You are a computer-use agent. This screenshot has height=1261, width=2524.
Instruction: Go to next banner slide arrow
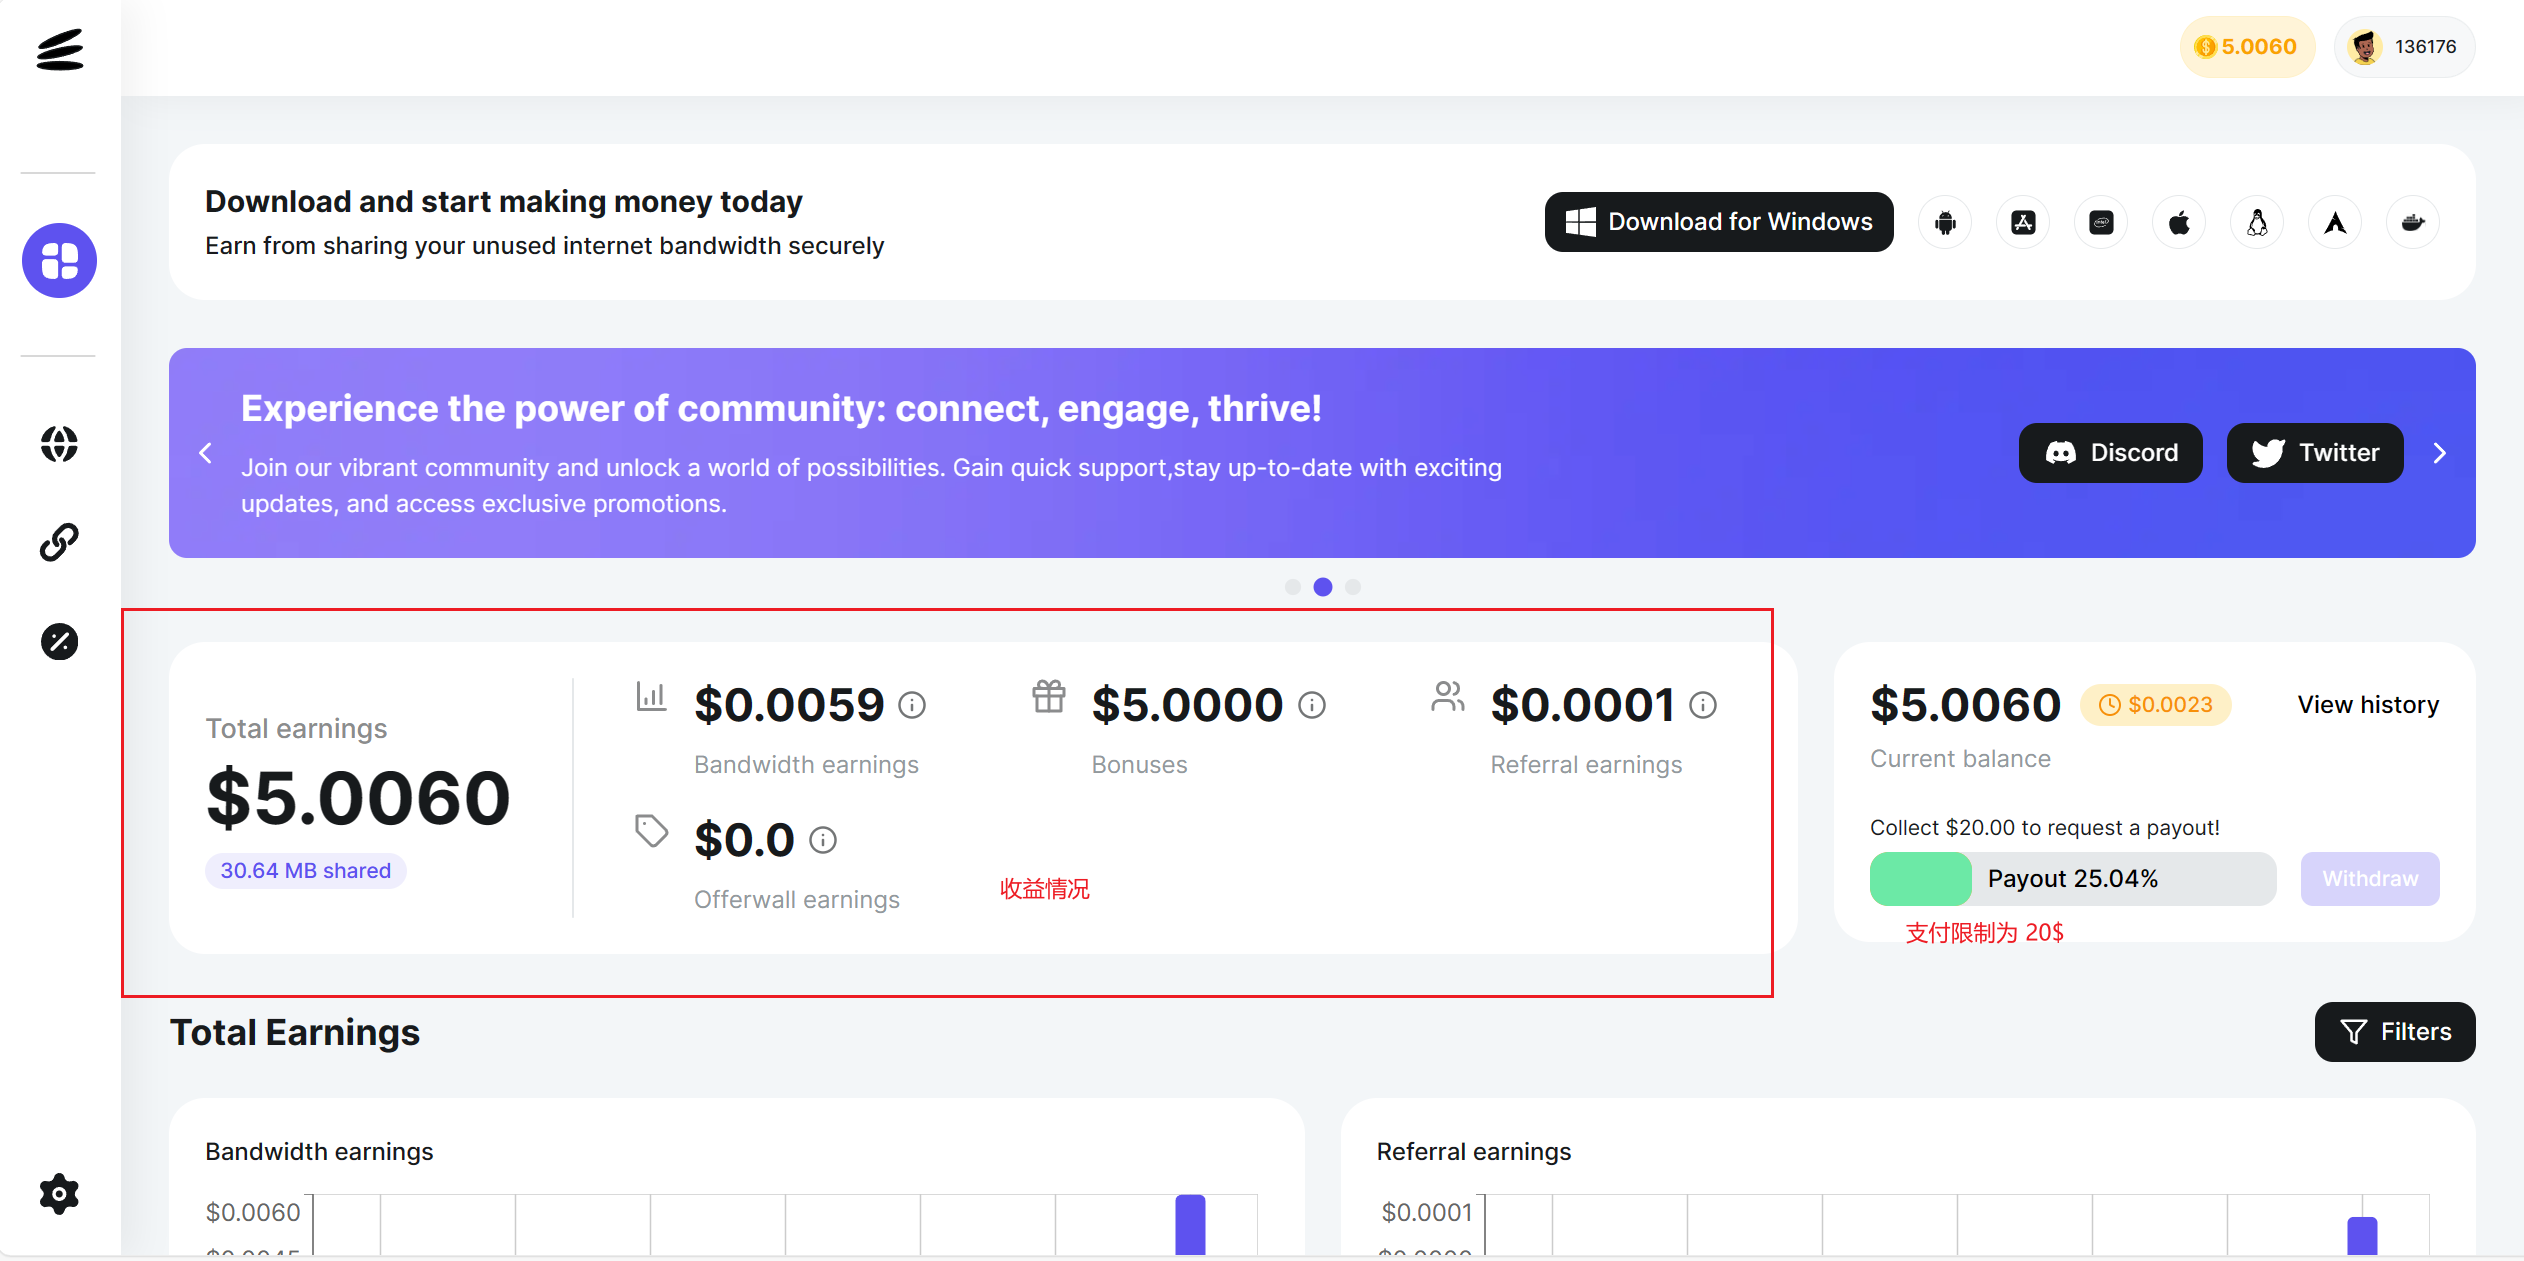point(2440,453)
